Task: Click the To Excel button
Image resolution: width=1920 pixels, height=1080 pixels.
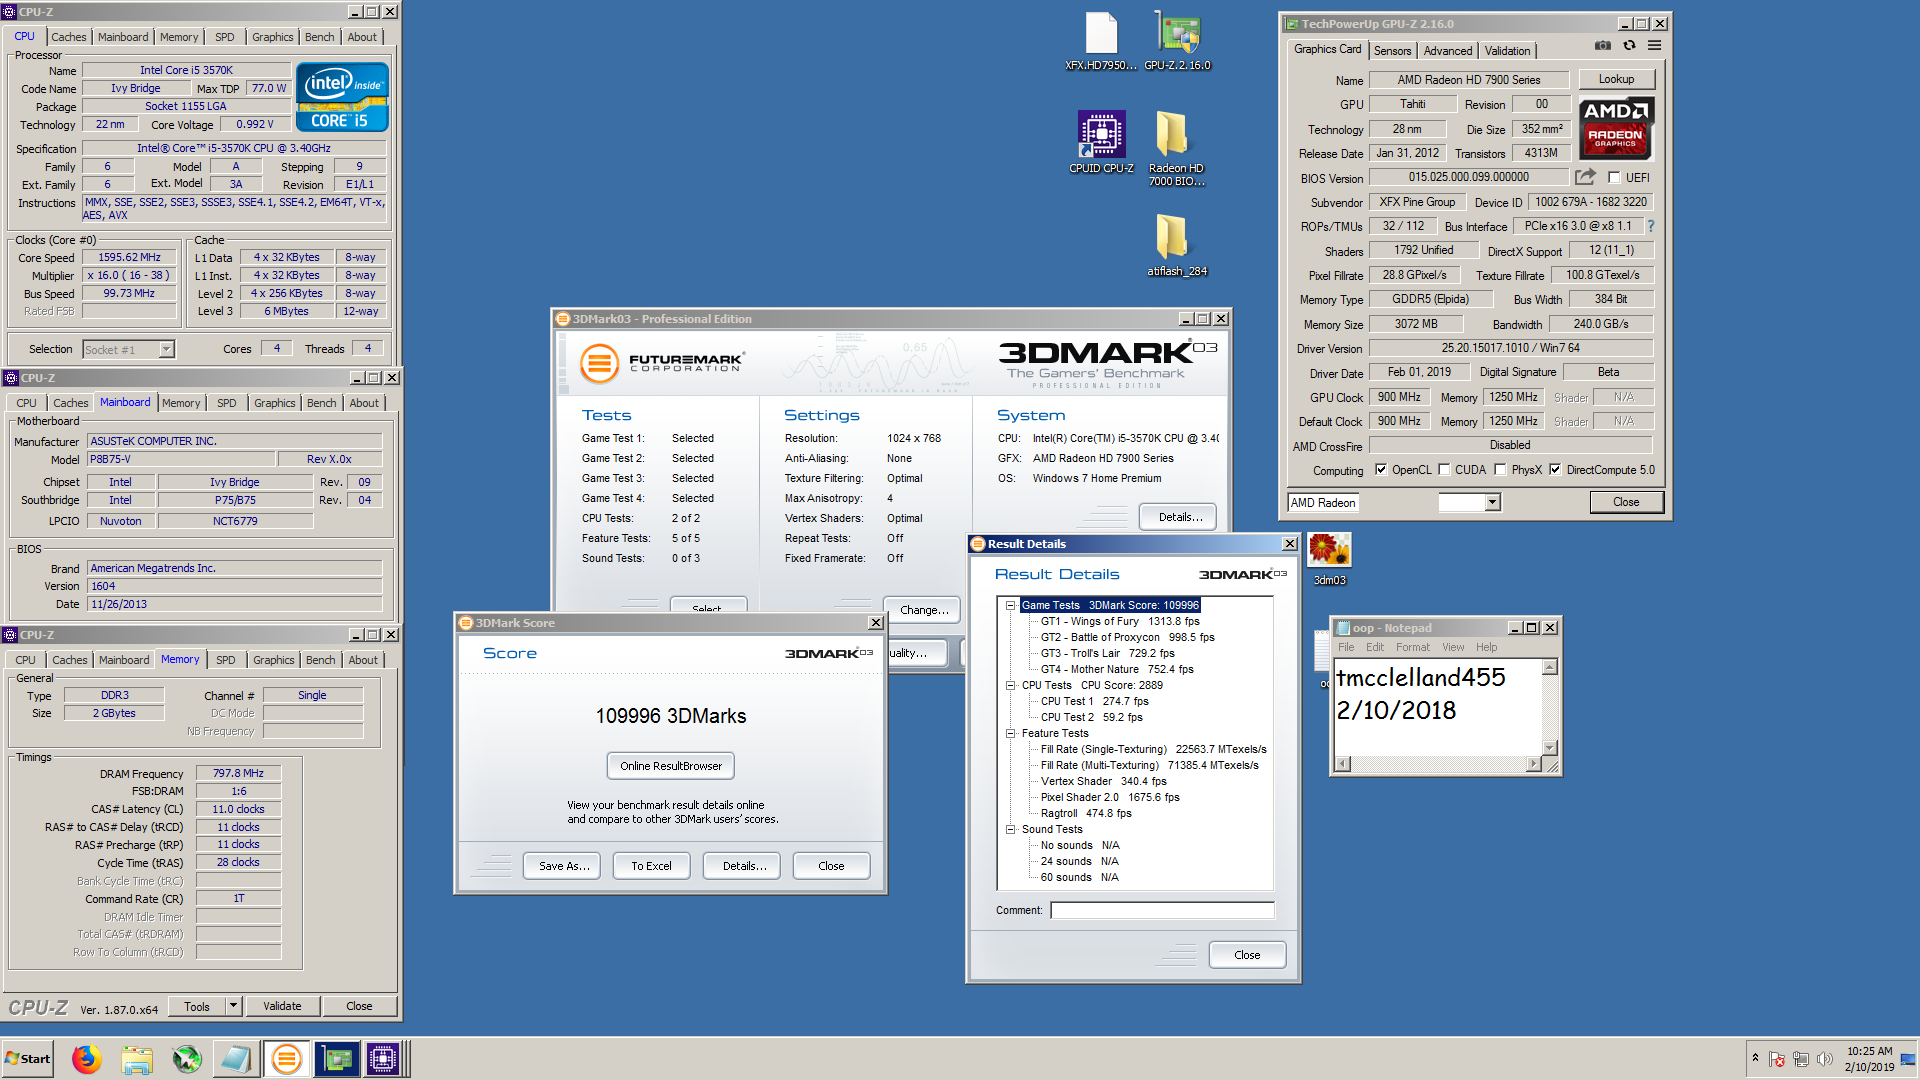Action: point(651,866)
